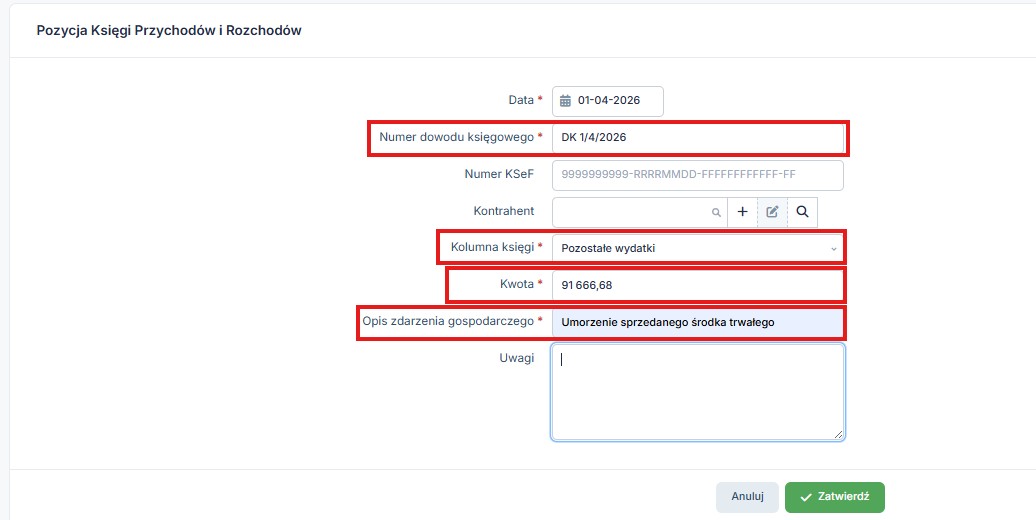The width and height of the screenshot is (1036, 520).
Task: Click the chevron arrow of the Kolumna księgi select
Action: click(x=834, y=248)
